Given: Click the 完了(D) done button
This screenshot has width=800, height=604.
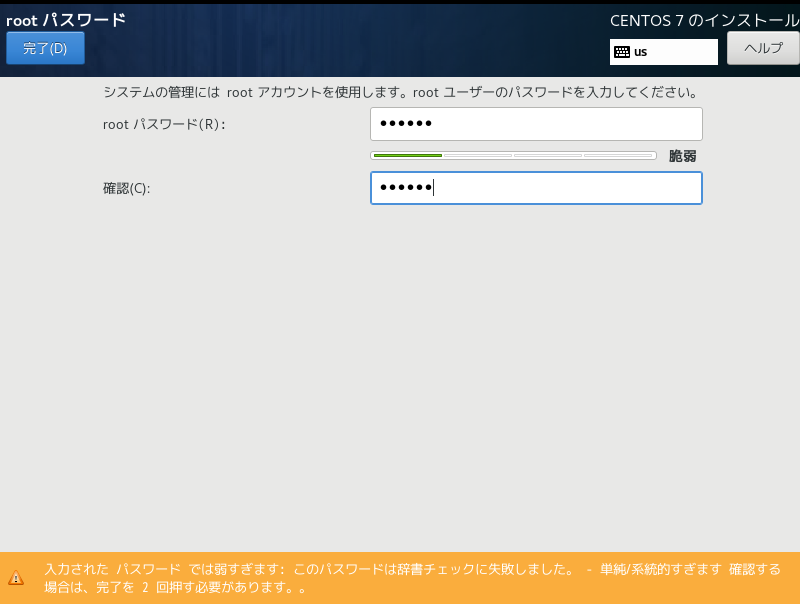Looking at the screenshot, I should 45,48.
